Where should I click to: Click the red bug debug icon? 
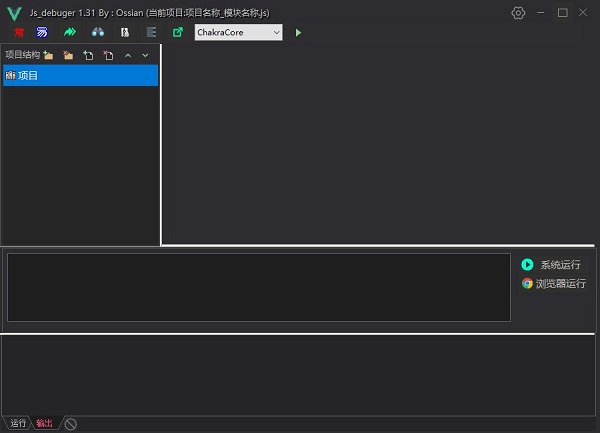tap(19, 33)
